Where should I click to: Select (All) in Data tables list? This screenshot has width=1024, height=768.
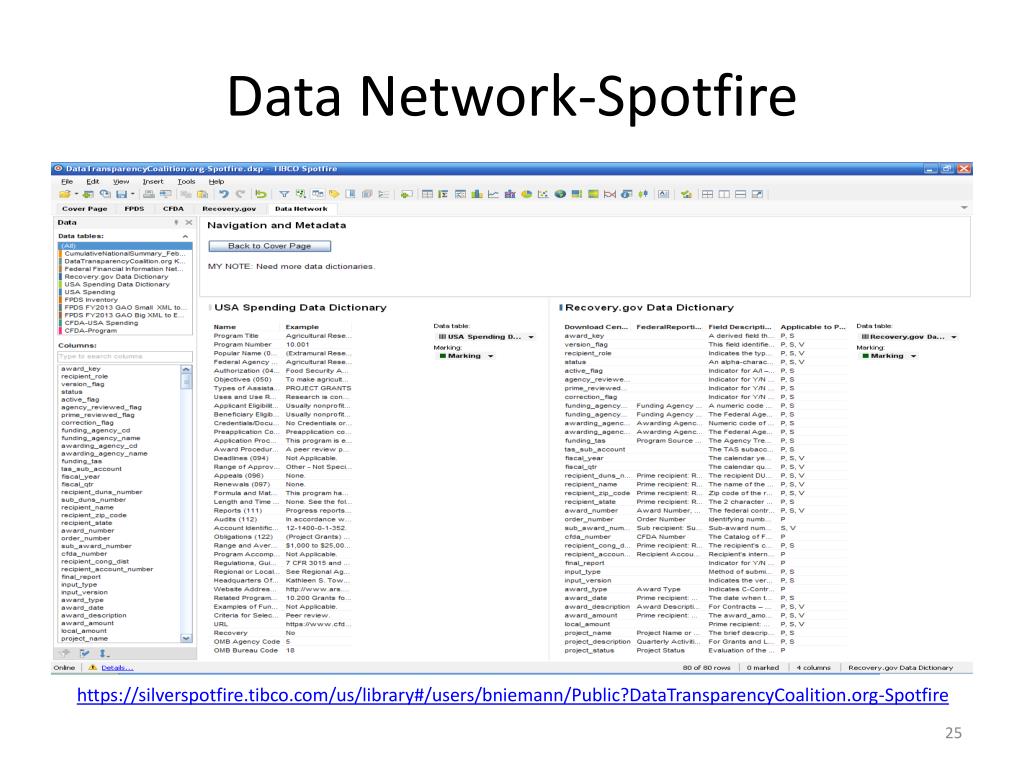tap(125, 246)
